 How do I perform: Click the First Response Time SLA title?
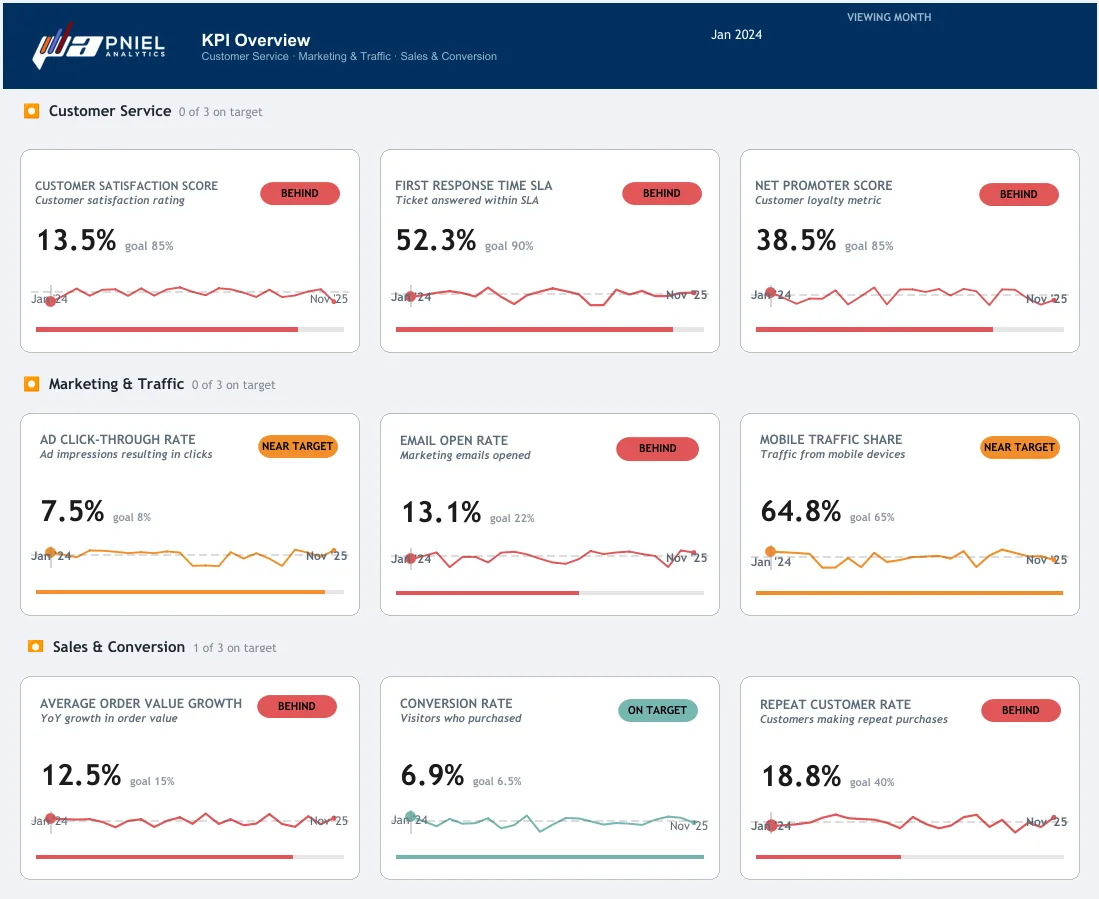[x=474, y=186]
